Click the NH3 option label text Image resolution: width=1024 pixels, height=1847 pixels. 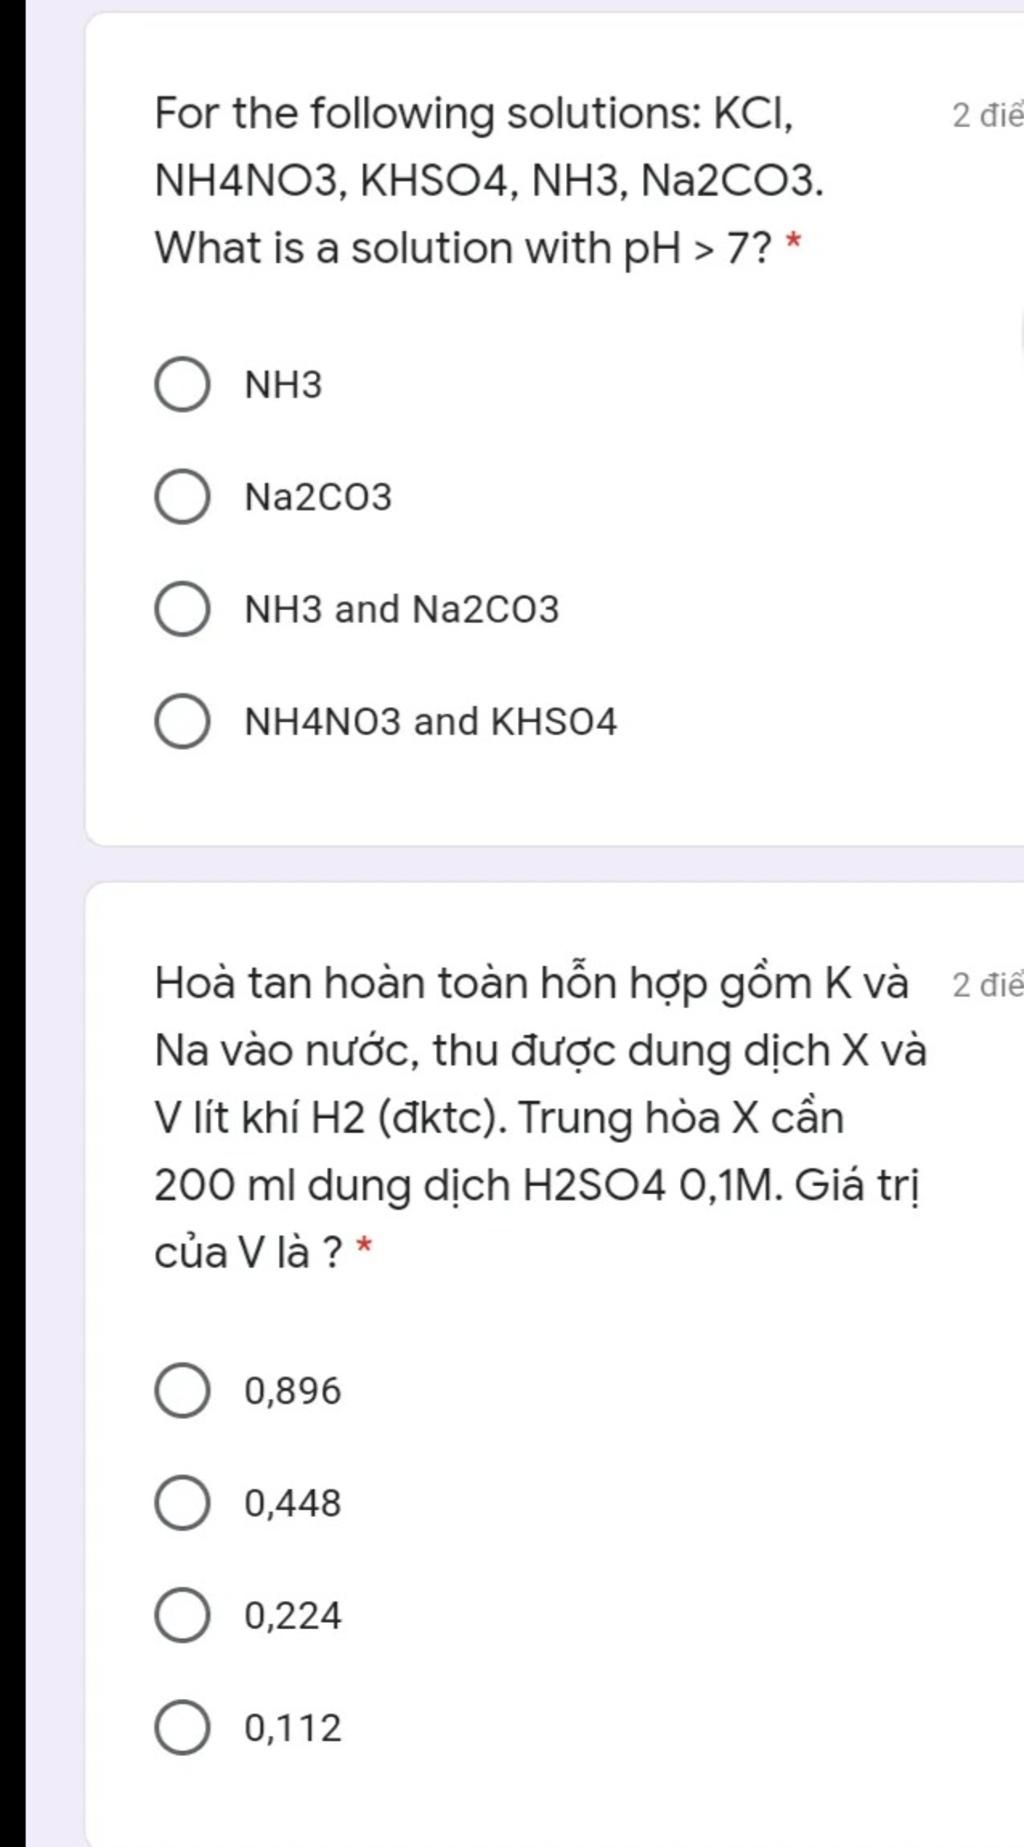(x=284, y=385)
